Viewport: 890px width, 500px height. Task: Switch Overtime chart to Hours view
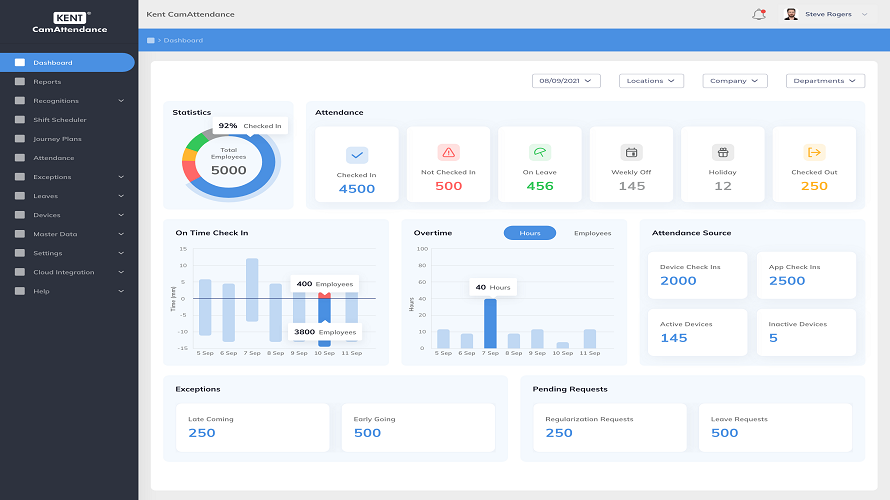(530, 233)
